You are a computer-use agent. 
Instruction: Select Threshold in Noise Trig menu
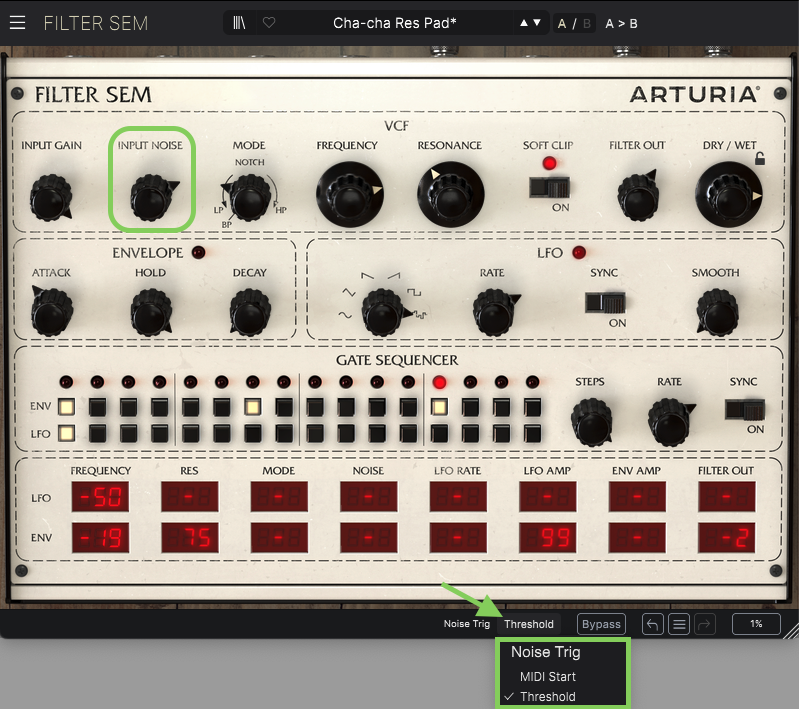[547, 696]
